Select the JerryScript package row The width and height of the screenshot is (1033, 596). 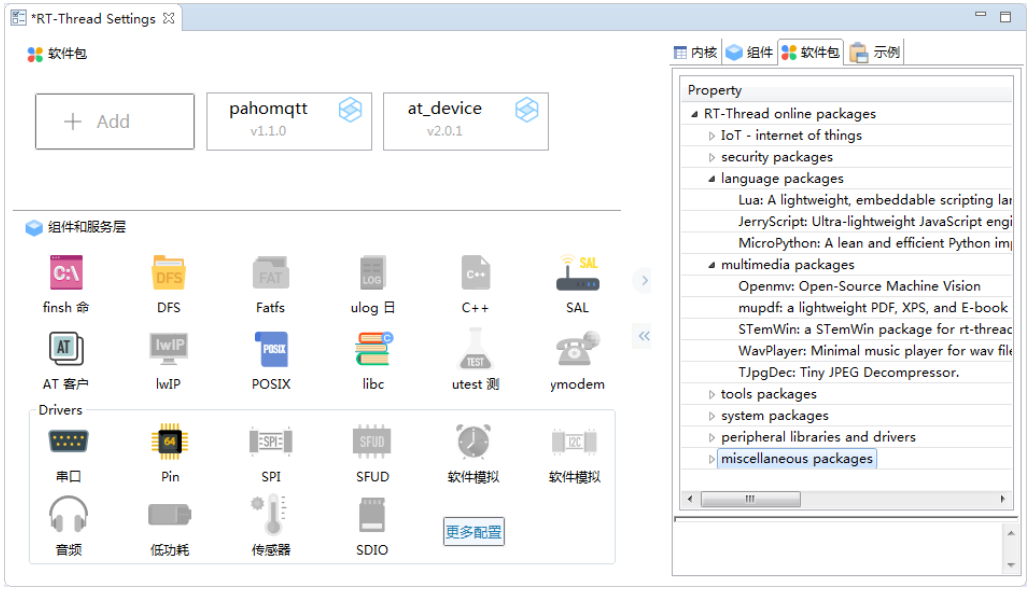click(847, 222)
